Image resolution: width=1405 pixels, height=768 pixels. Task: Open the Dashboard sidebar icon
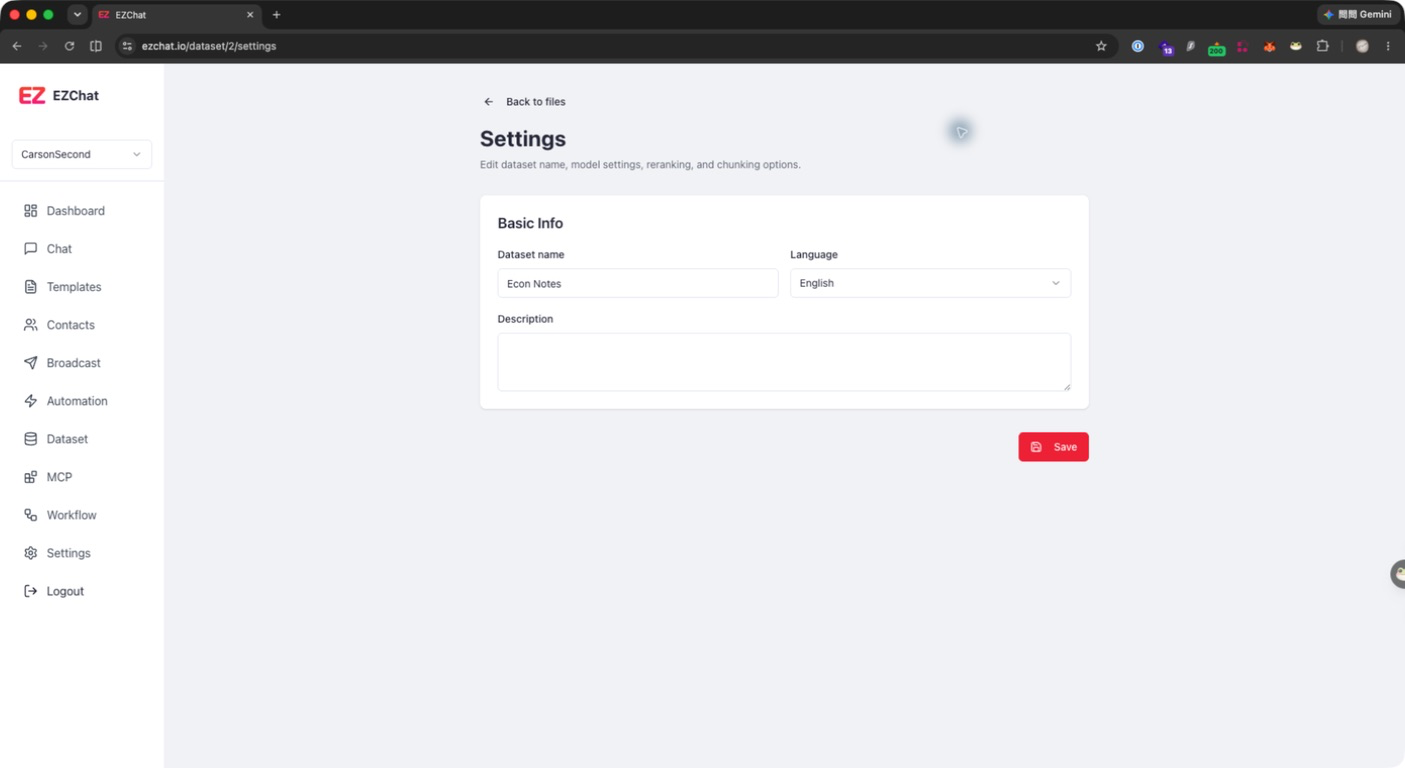point(30,211)
